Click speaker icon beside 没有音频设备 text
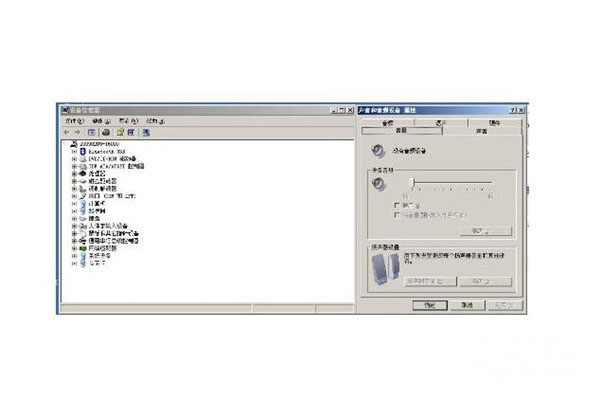Screen dimensions: 600x400 point(378,150)
